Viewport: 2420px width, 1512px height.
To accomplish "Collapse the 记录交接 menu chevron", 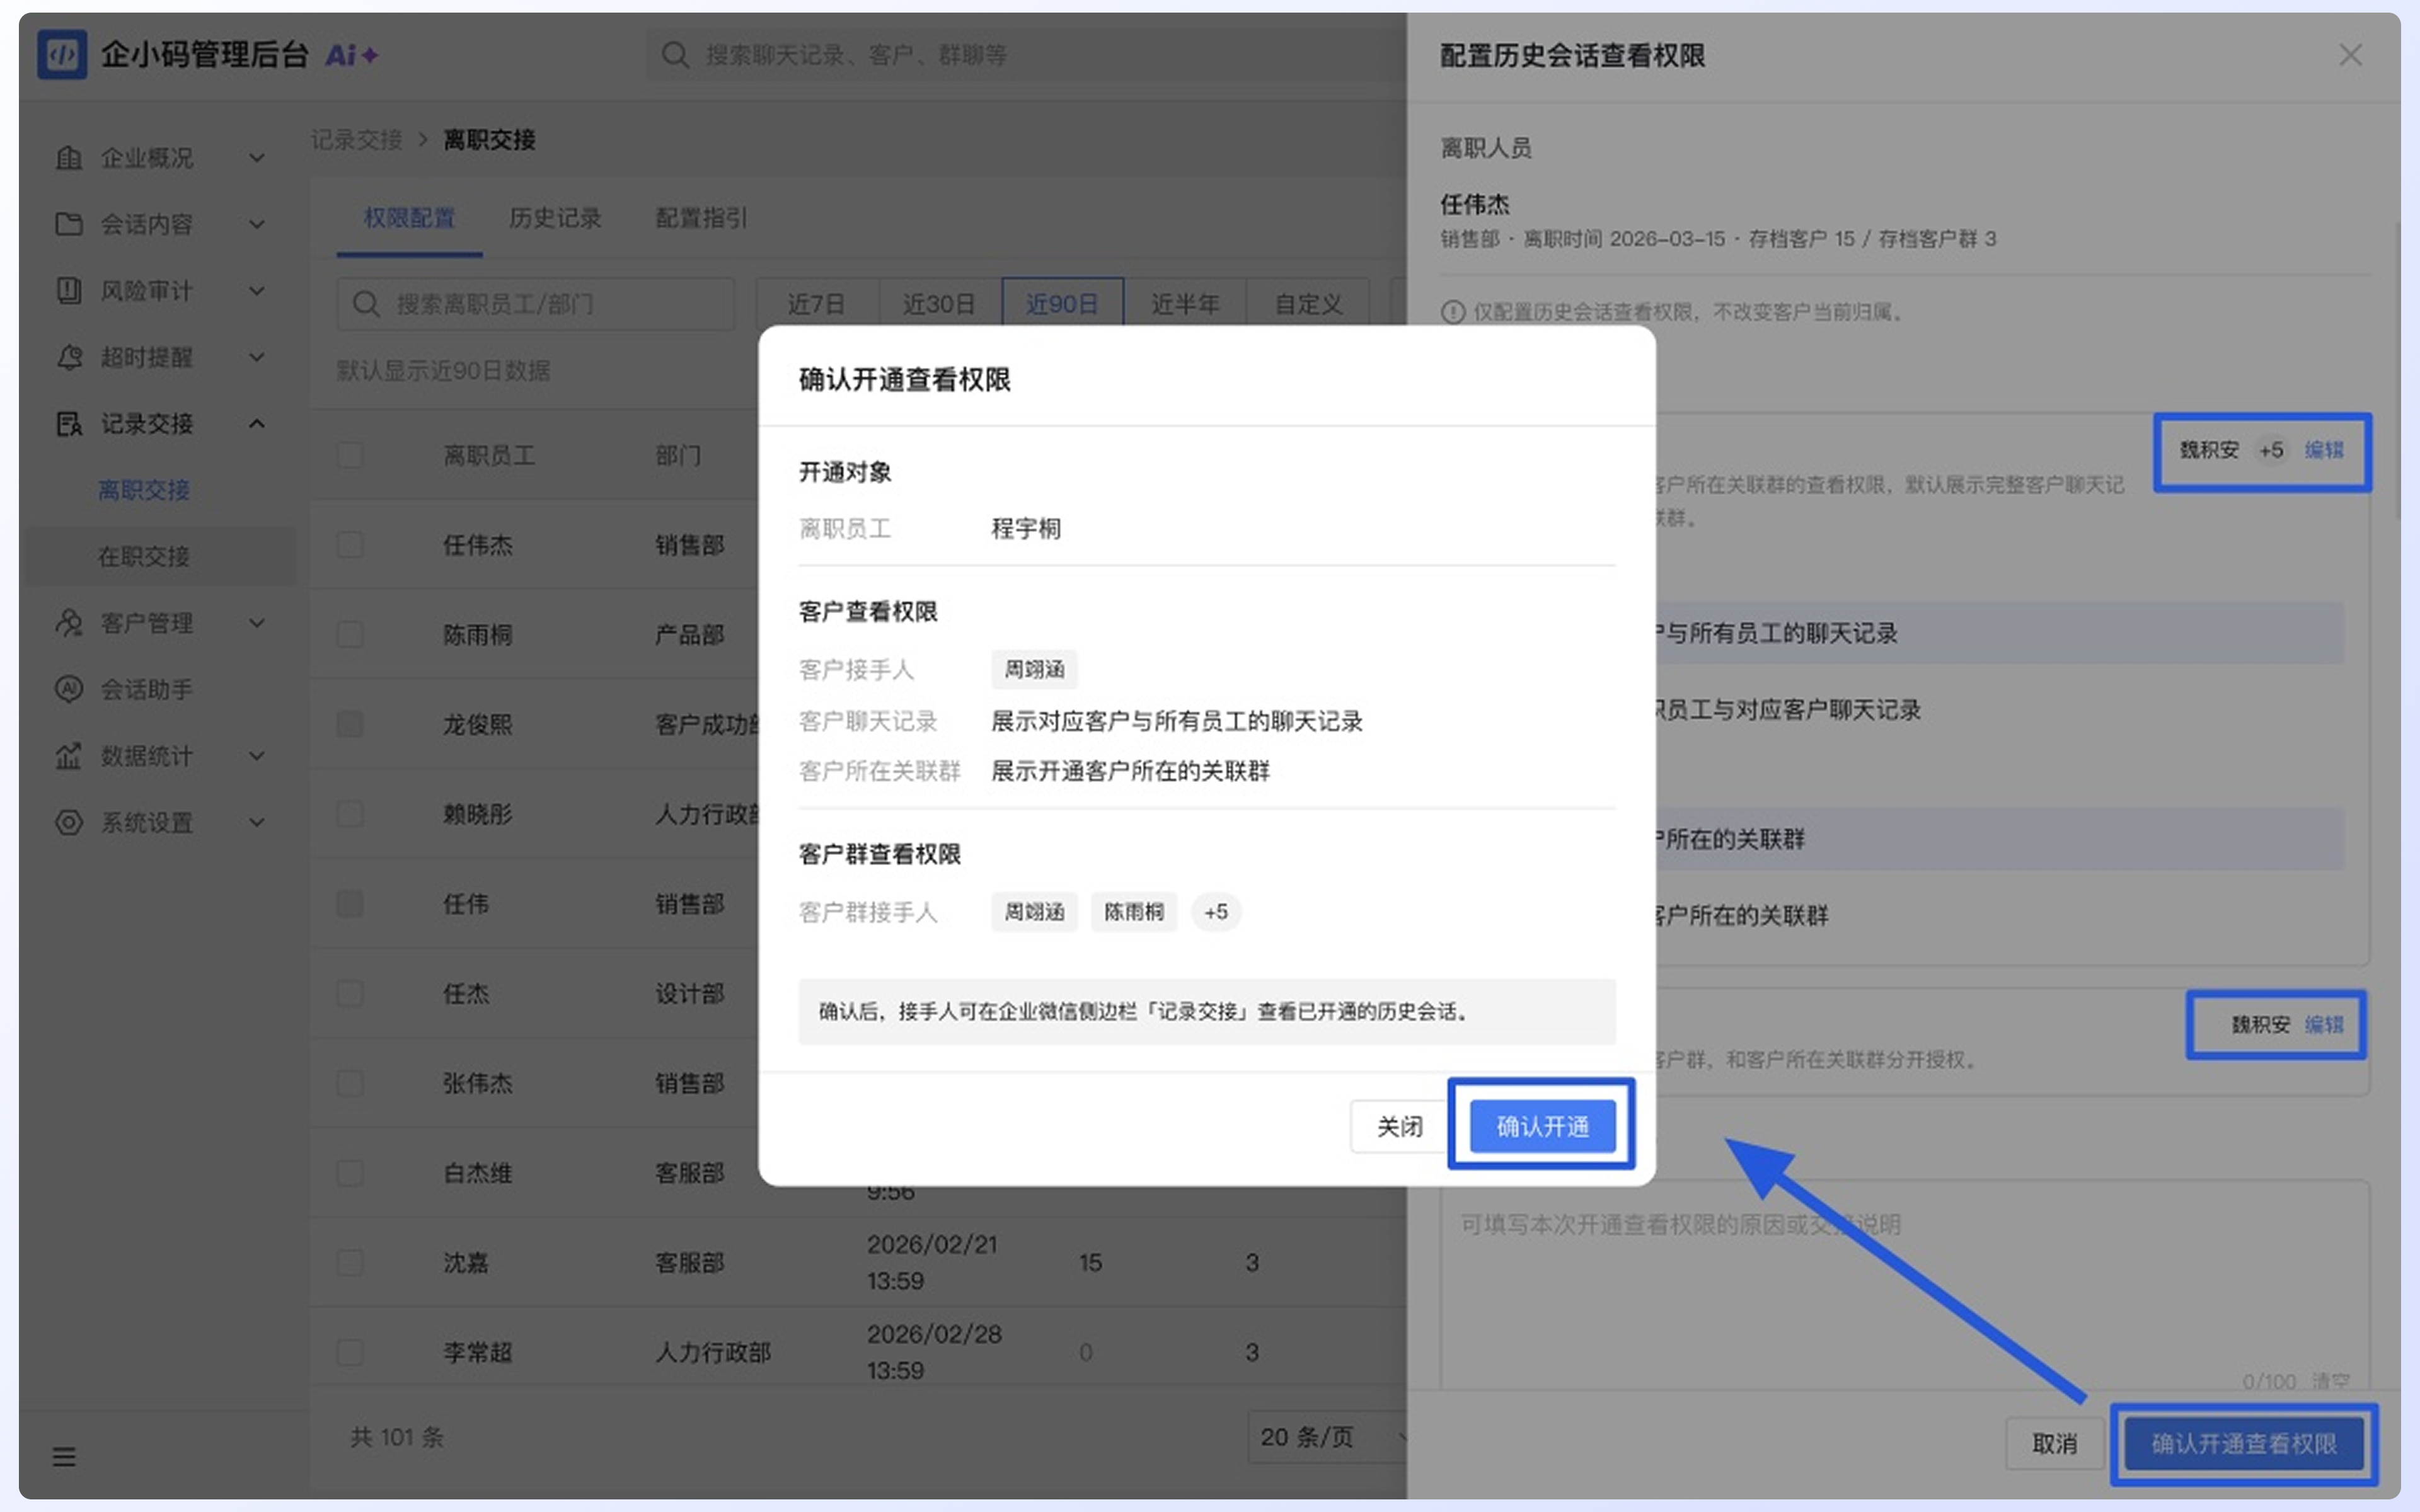I will click(257, 424).
